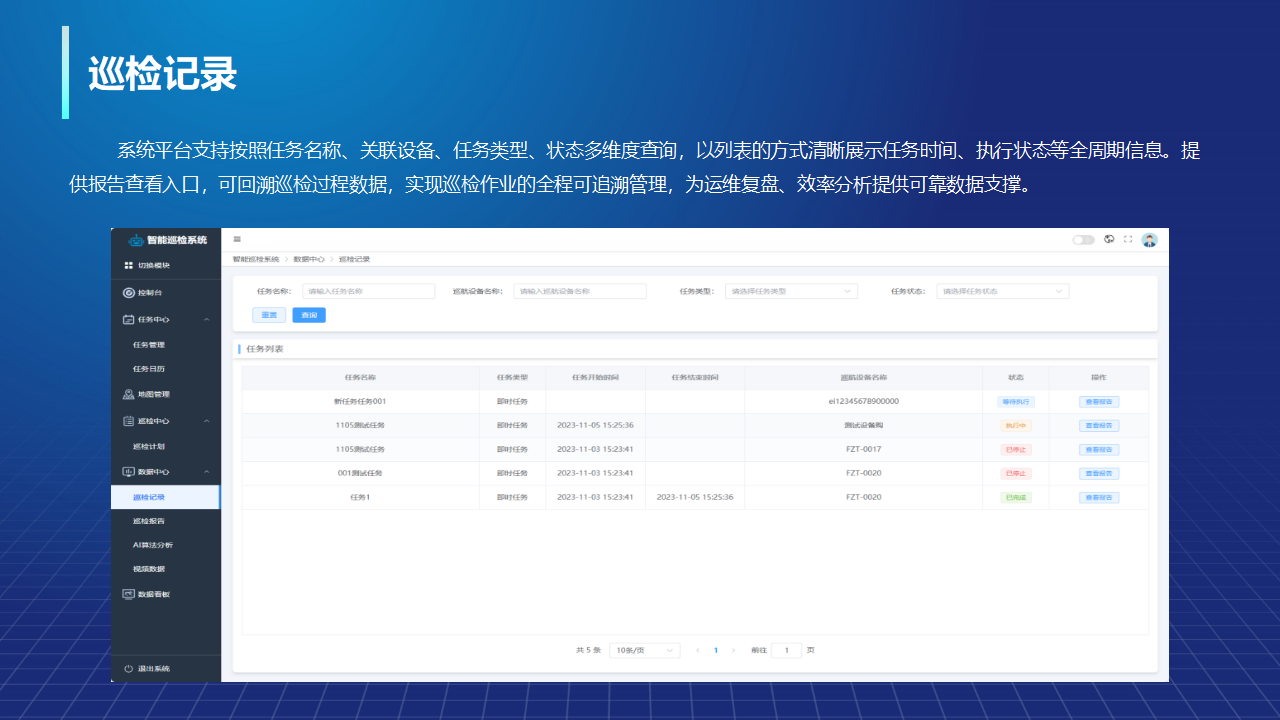The image size is (1280, 720).
Task: View report for 任务1 row
Action: pyautogui.click(x=1099, y=497)
